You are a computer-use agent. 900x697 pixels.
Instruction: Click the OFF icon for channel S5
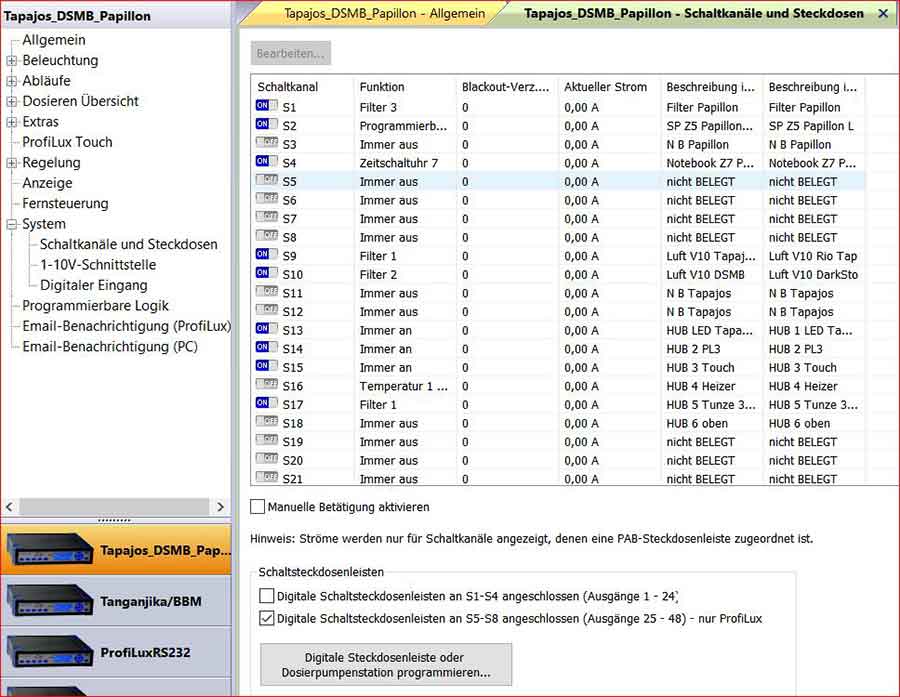click(266, 181)
